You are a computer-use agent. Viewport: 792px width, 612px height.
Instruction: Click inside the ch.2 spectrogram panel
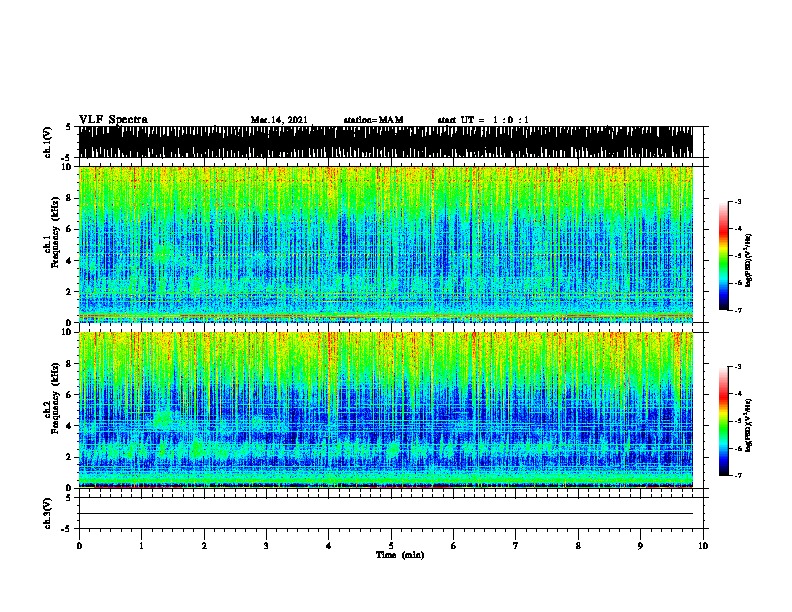pos(386,410)
